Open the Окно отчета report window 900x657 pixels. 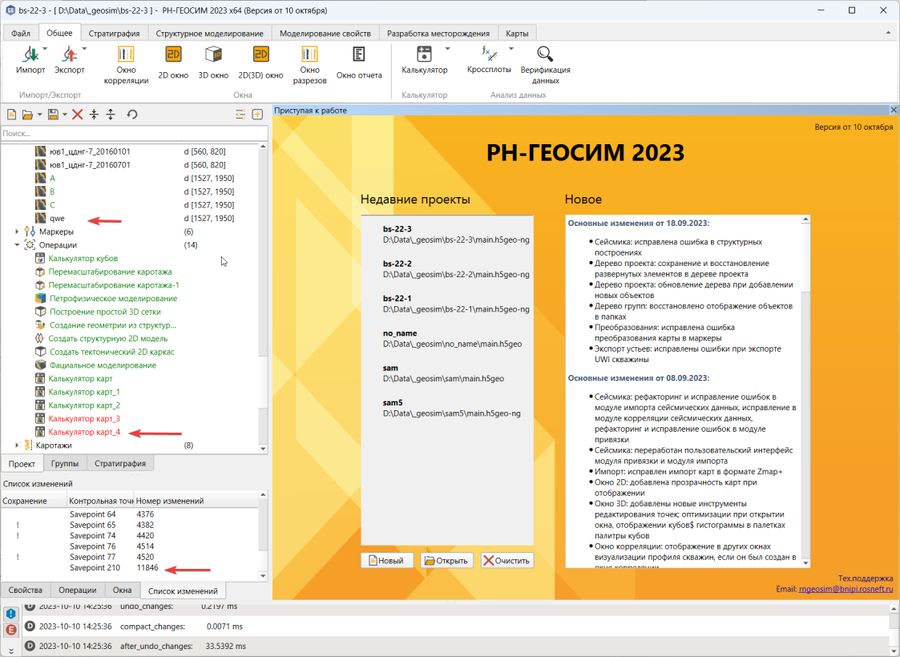[359, 61]
